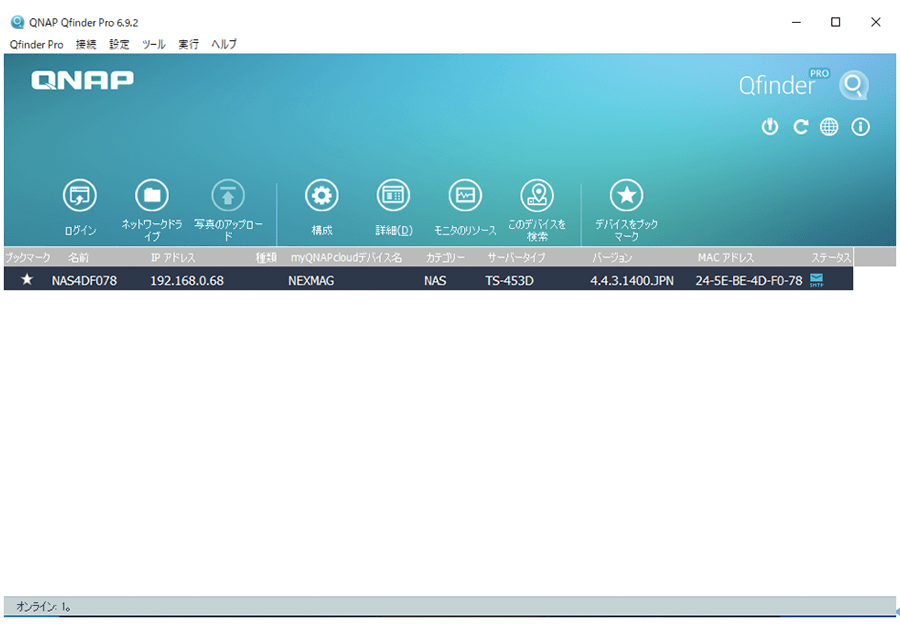
Task: Click the Qfinder Pro magnifier logo
Action: [x=854, y=85]
